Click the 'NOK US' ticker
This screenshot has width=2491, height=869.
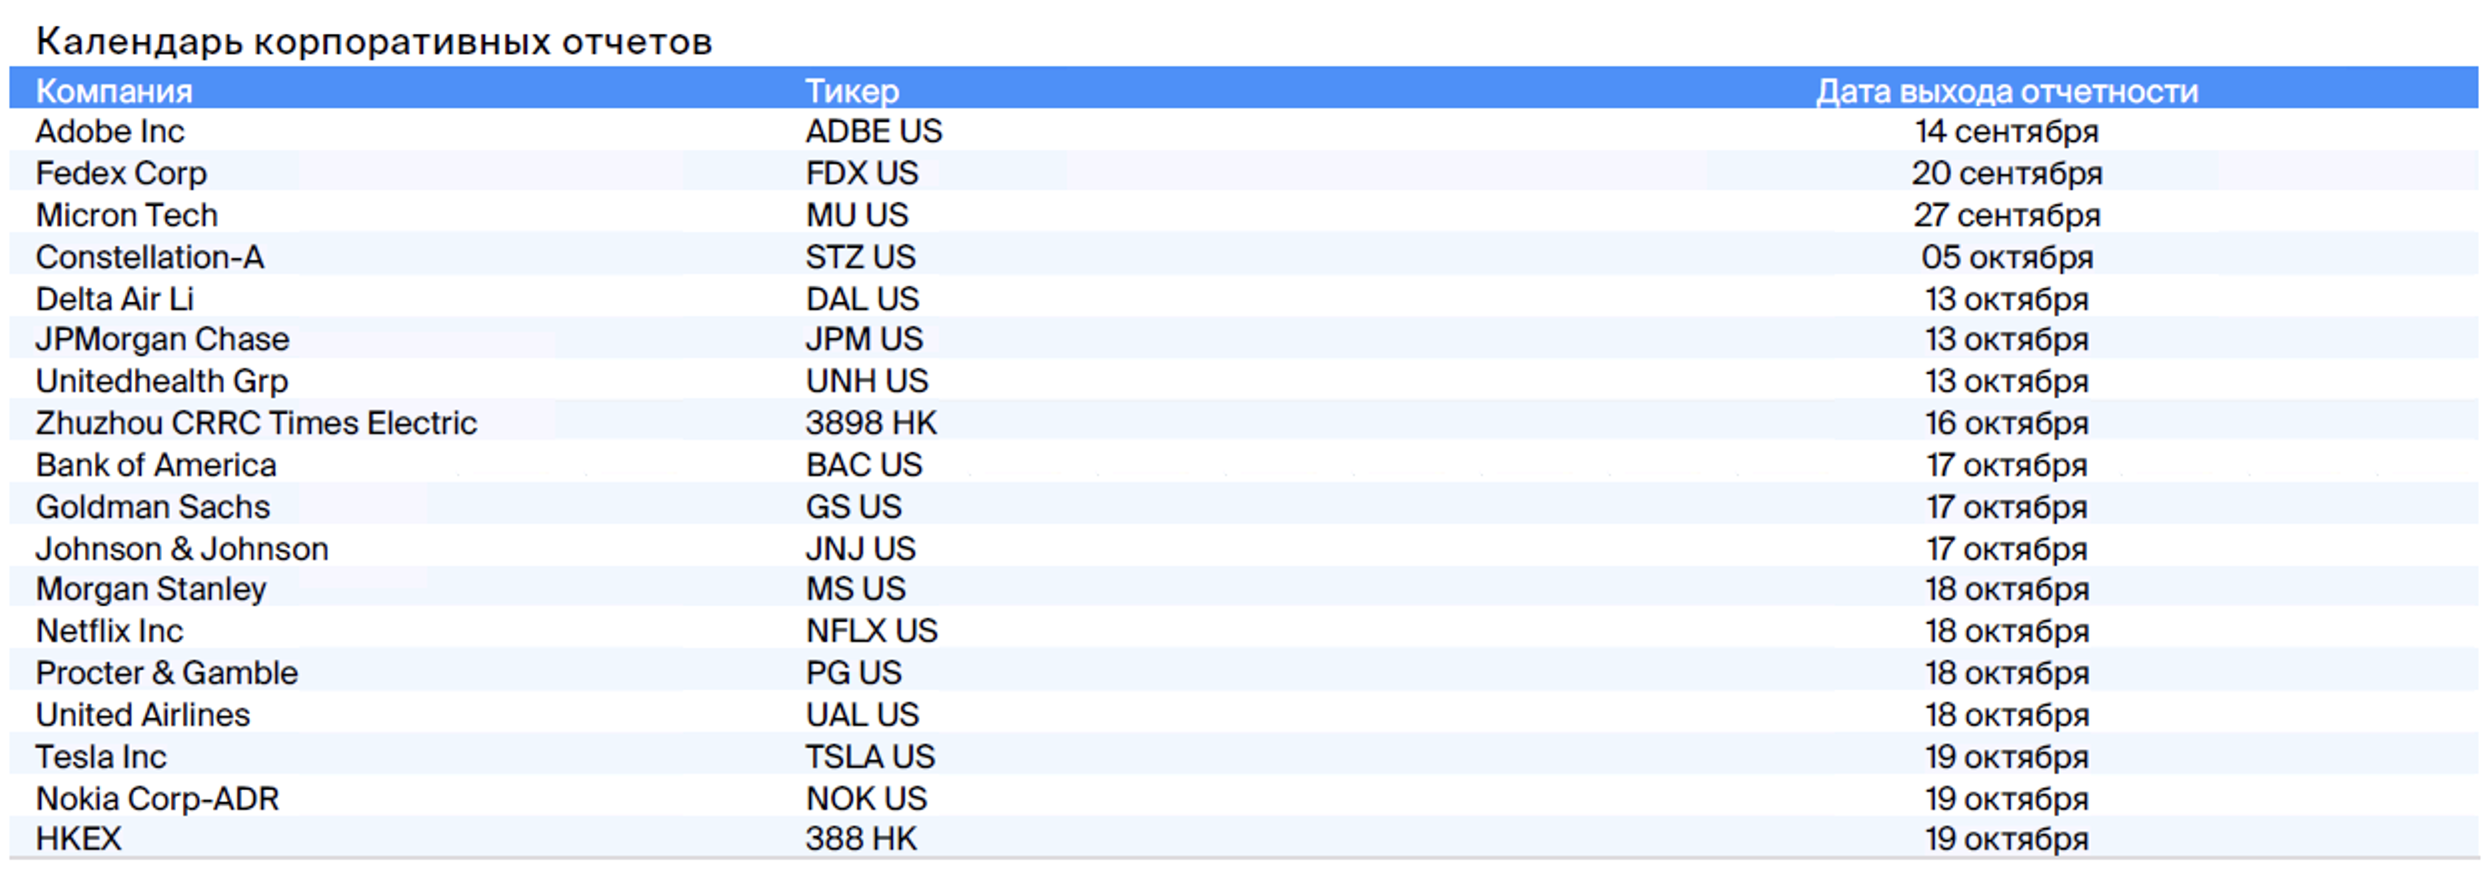[866, 799]
